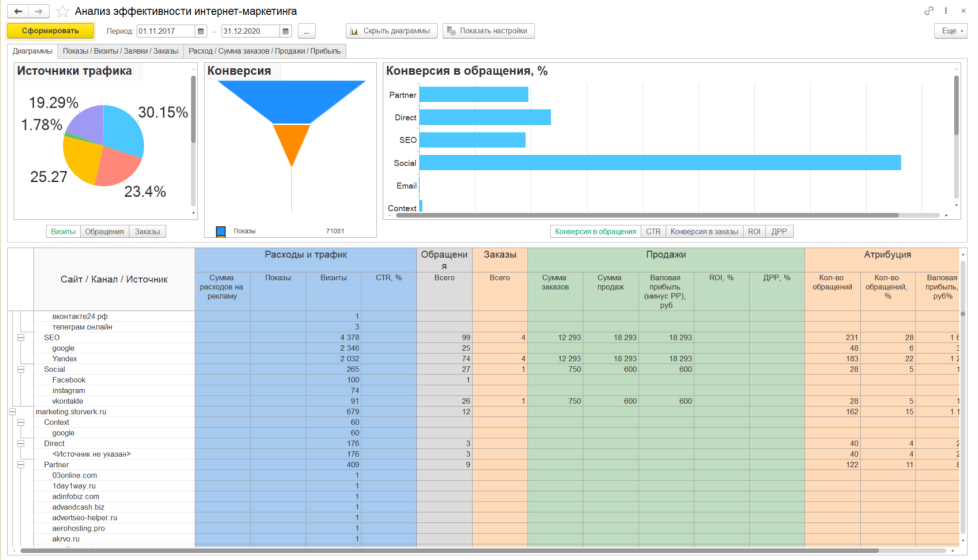The width and height of the screenshot is (978, 560).
Task: Switch bar chart to ROI metric
Action: pos(754,231)
